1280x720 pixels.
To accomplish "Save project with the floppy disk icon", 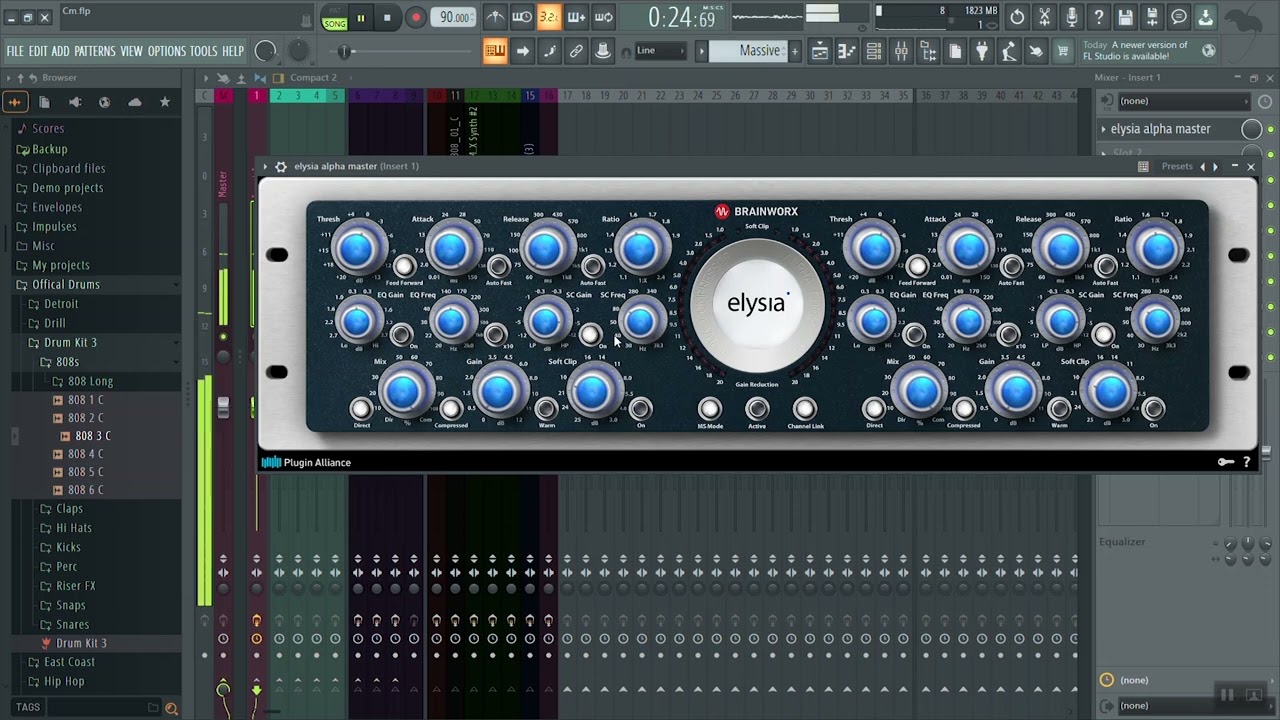I will point(1125,17).
